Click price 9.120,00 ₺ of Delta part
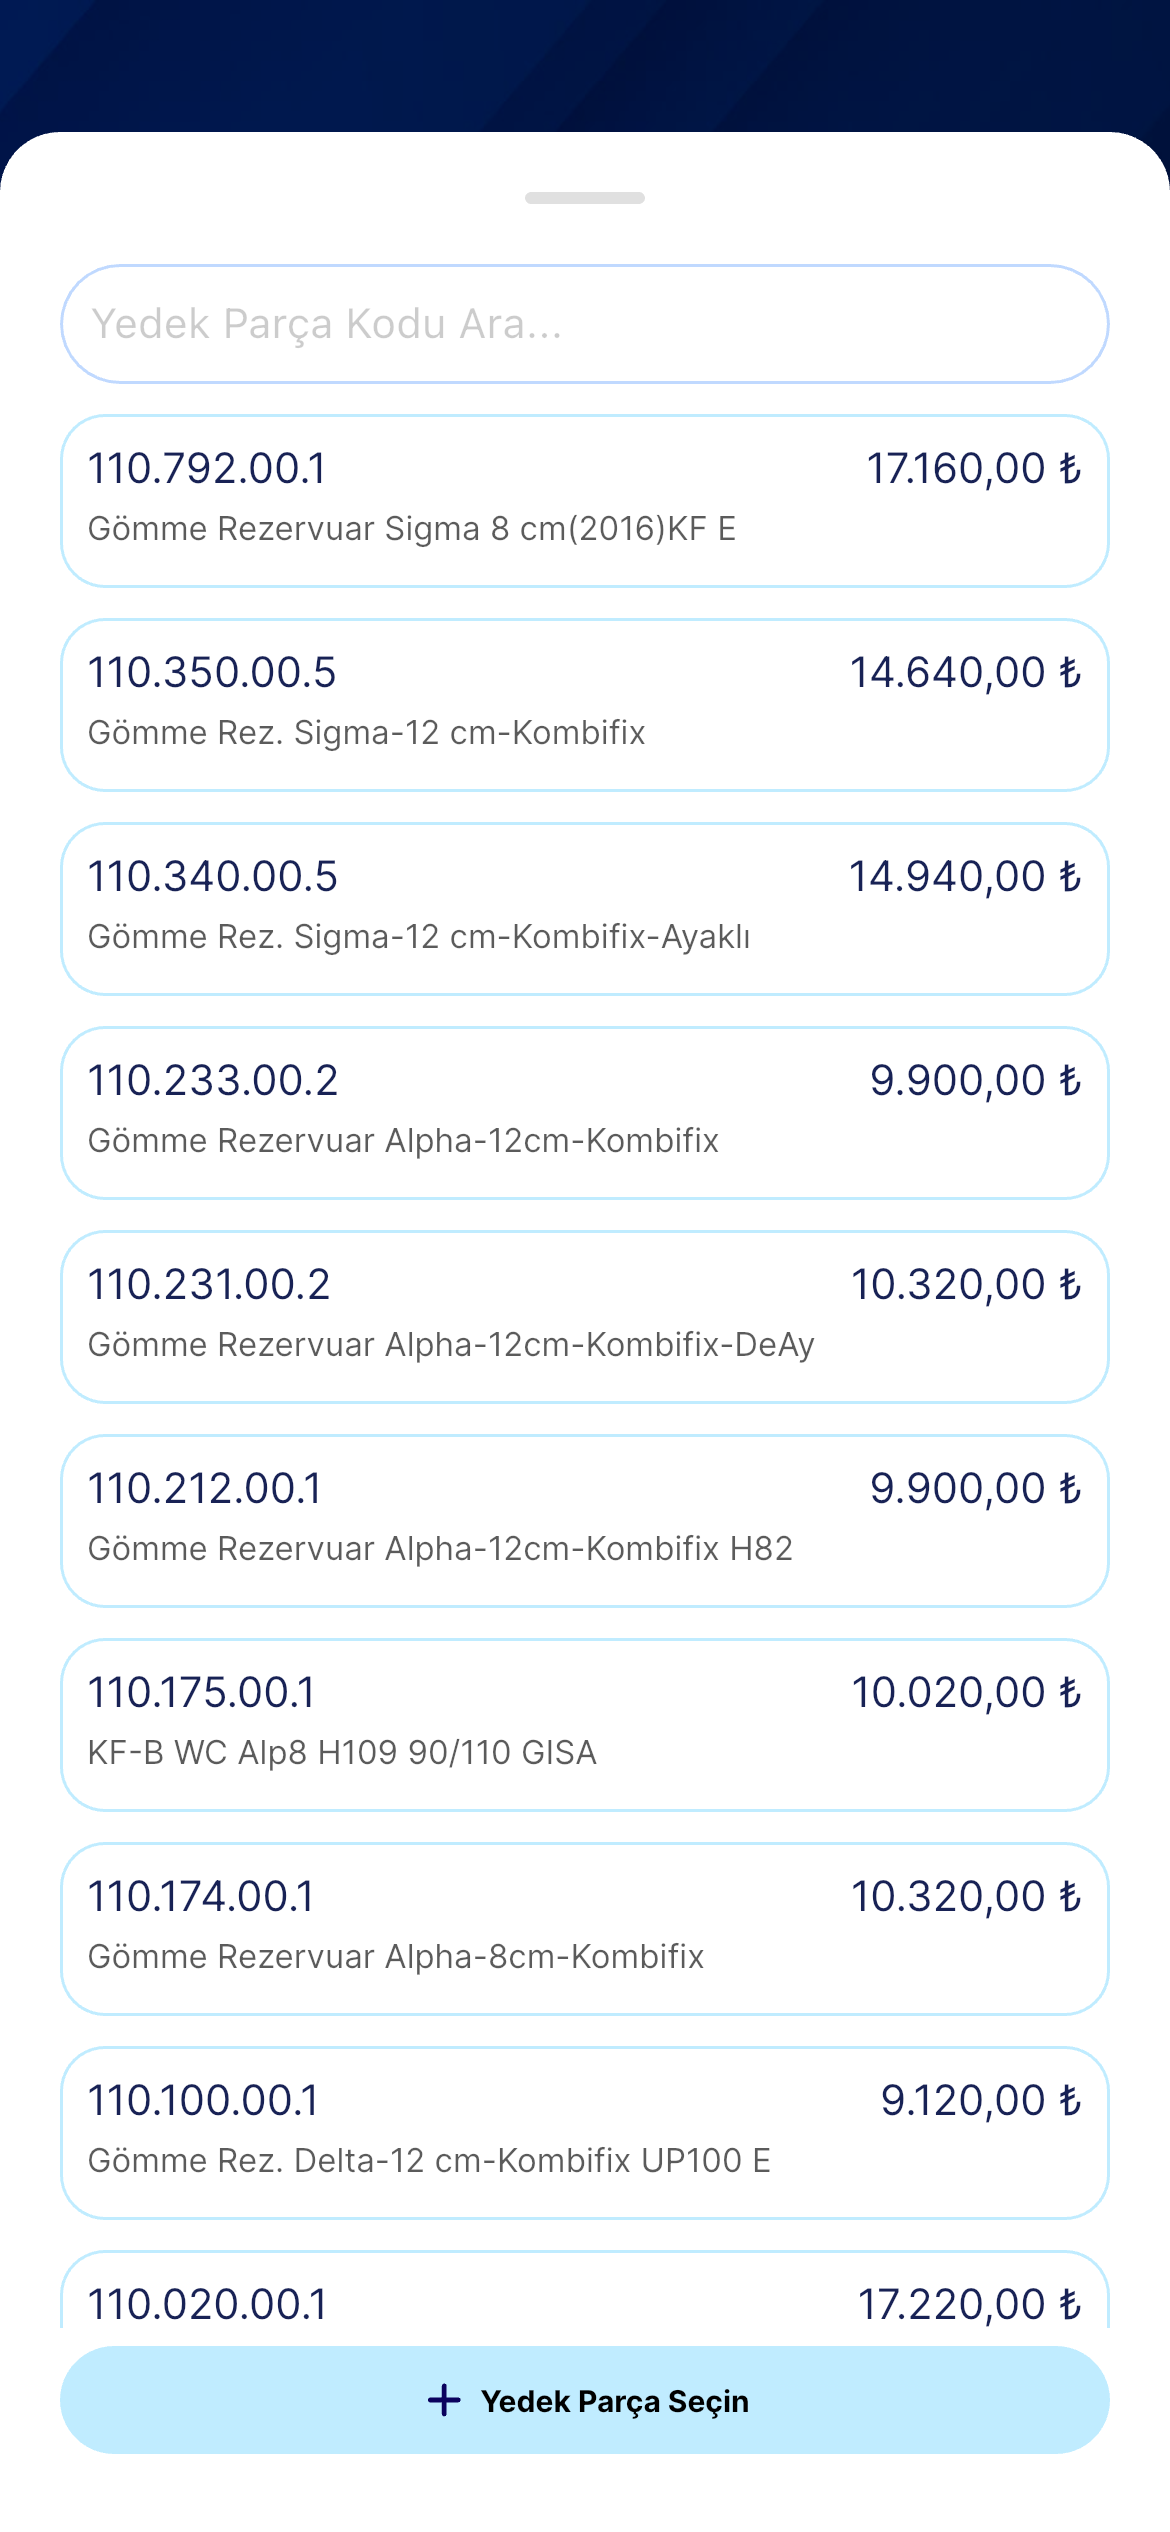The image size is (1170, 2532). (981, 2100)
